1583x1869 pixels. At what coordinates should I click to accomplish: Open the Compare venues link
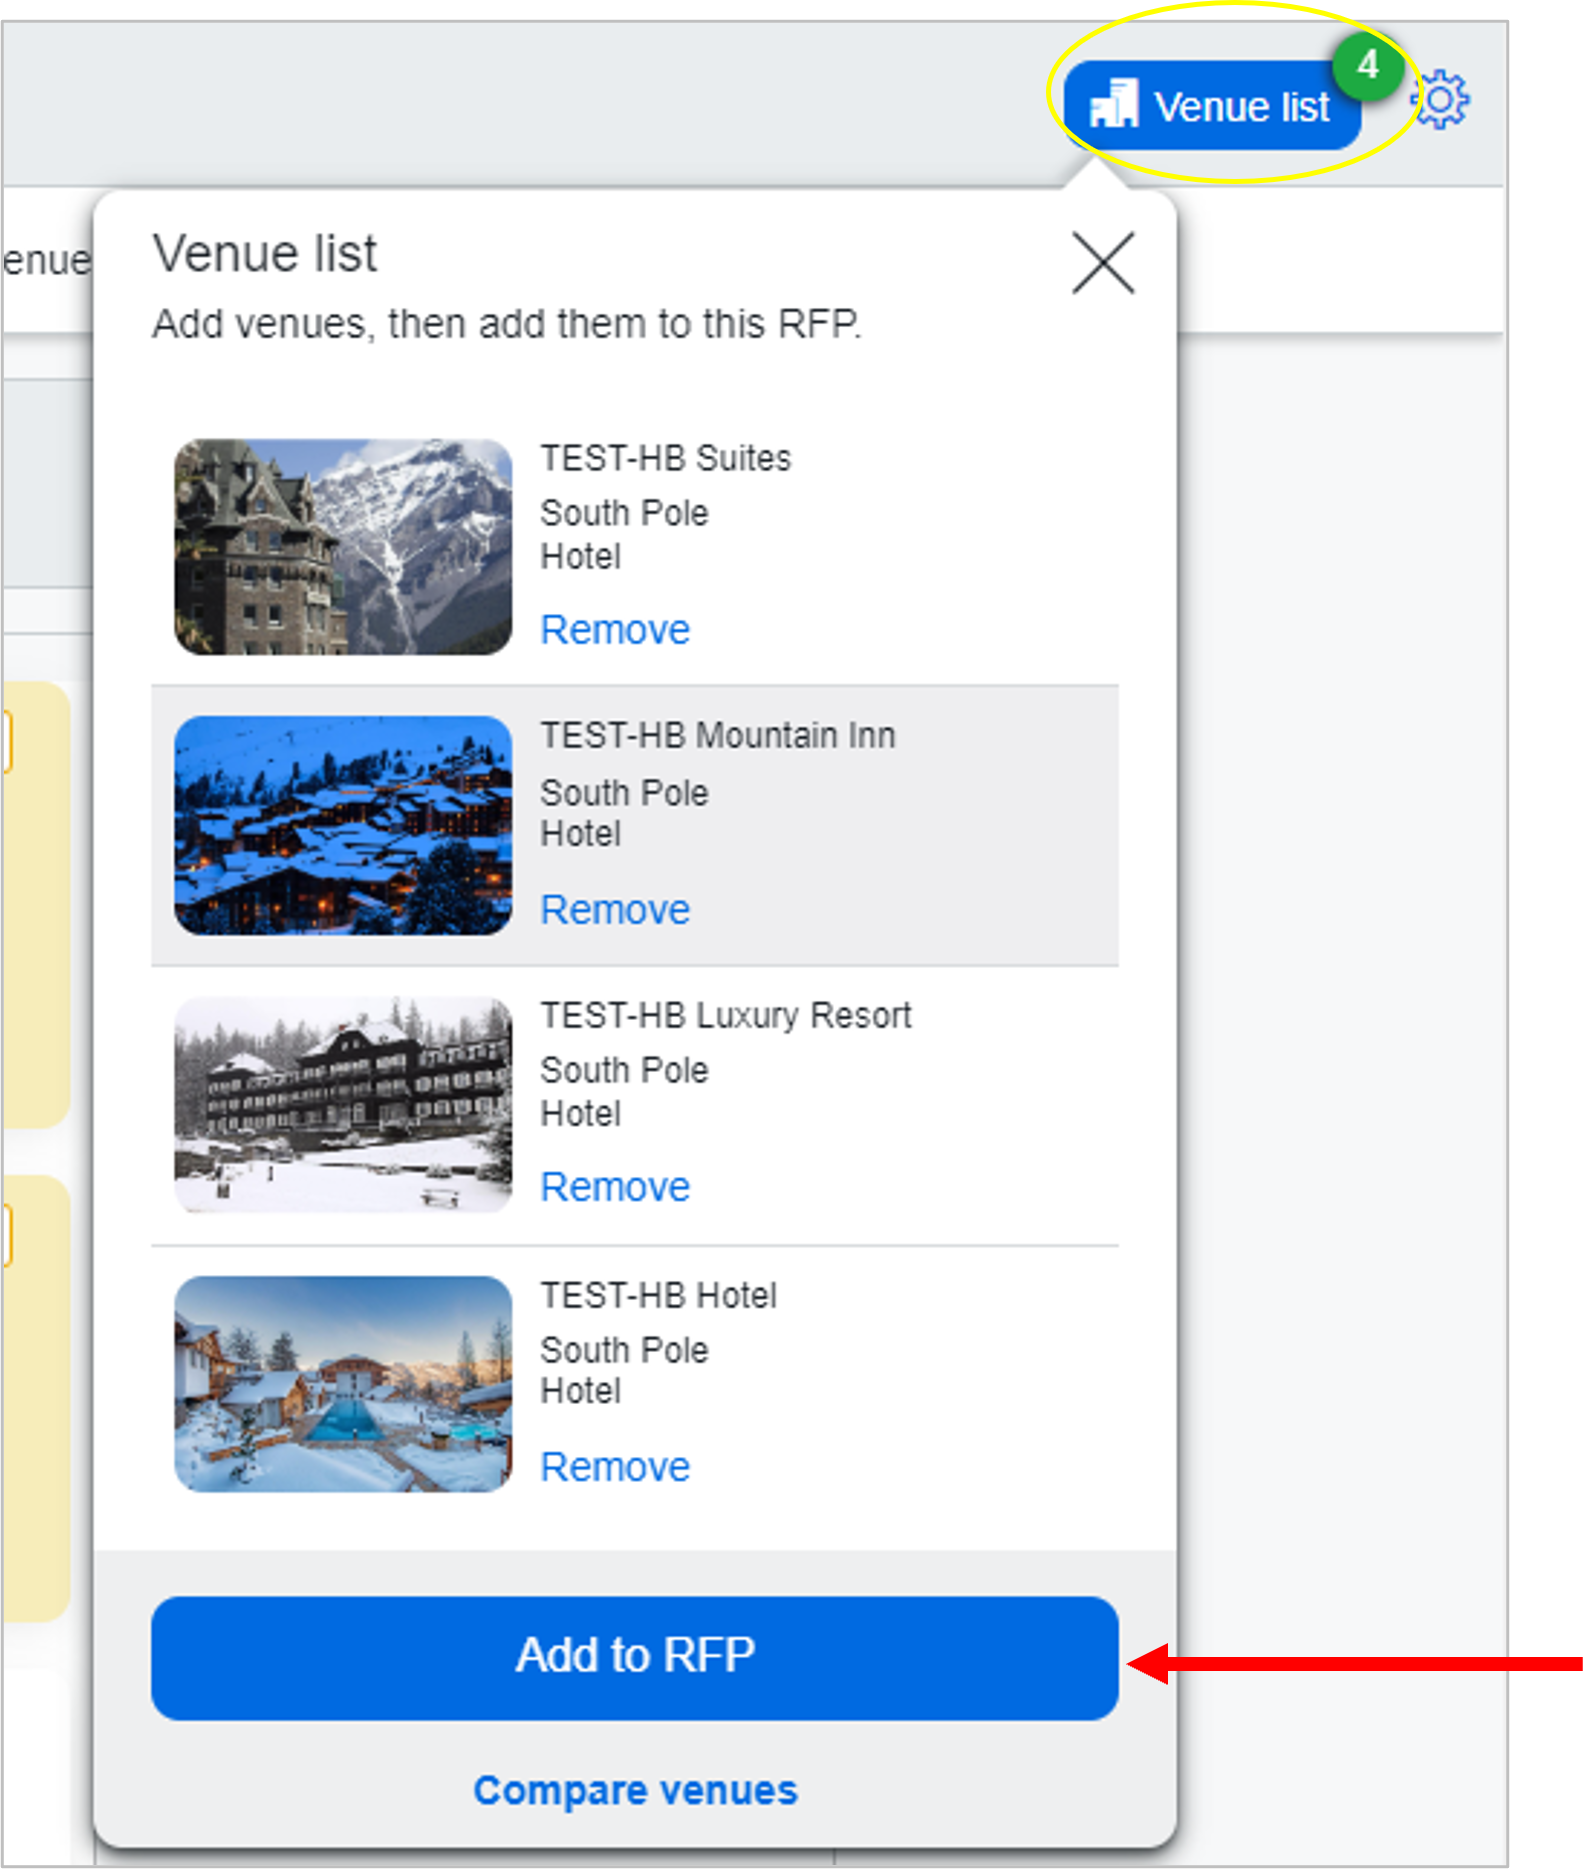635,1790
